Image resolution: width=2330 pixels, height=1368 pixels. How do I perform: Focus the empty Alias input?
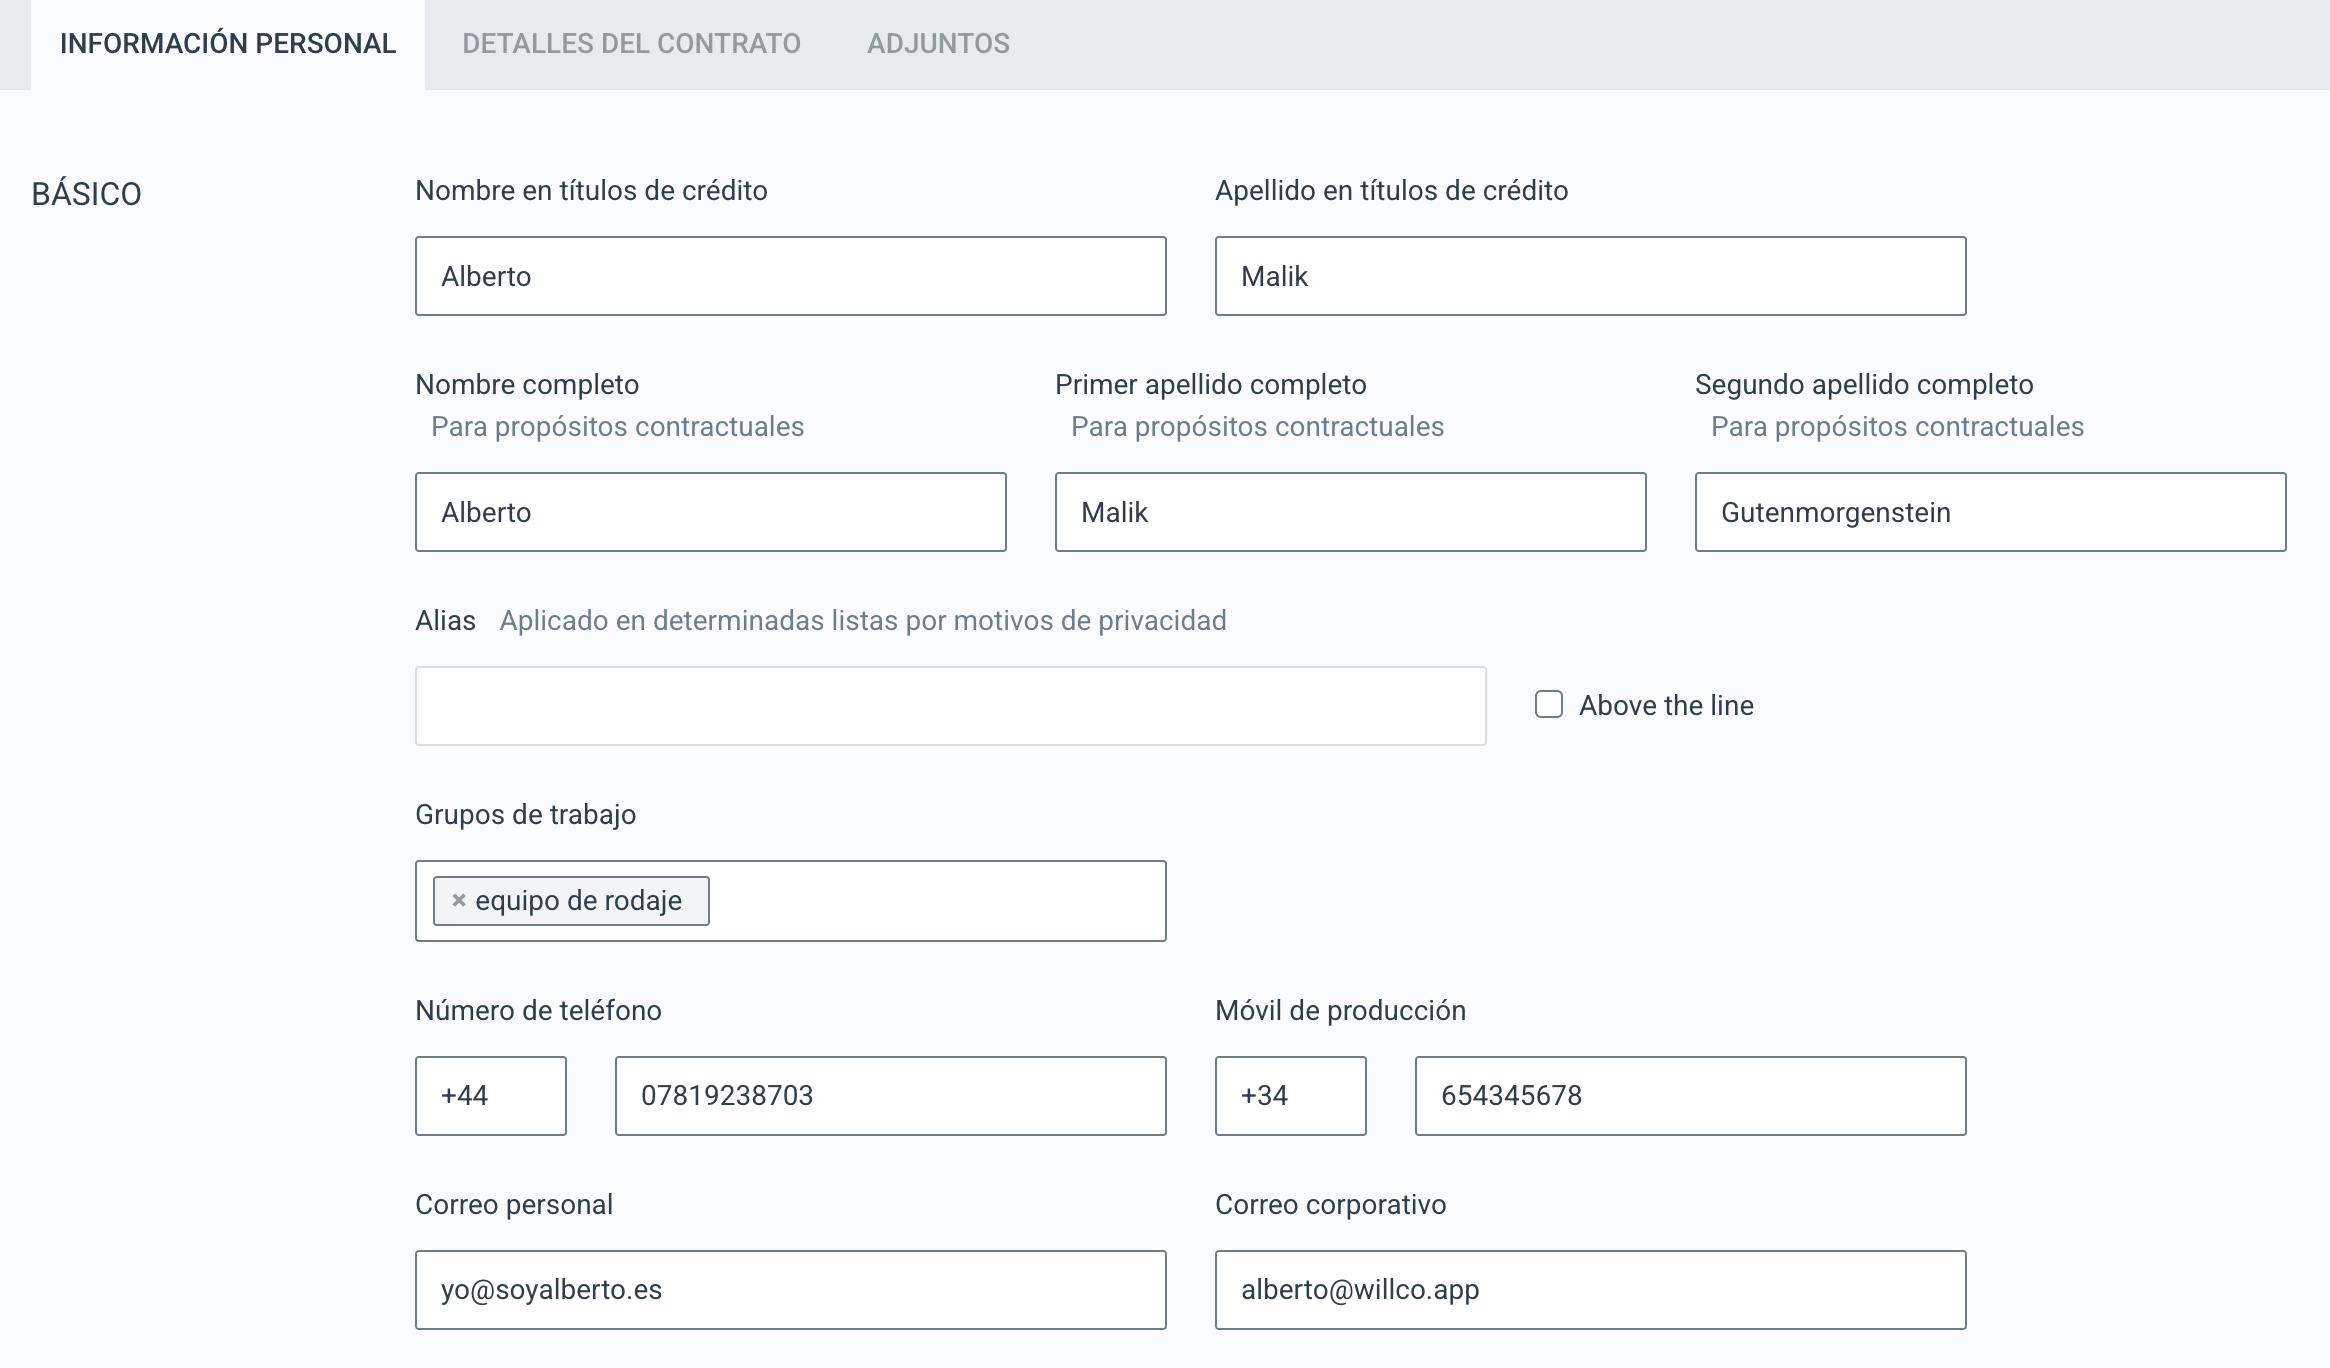point(950,706)
